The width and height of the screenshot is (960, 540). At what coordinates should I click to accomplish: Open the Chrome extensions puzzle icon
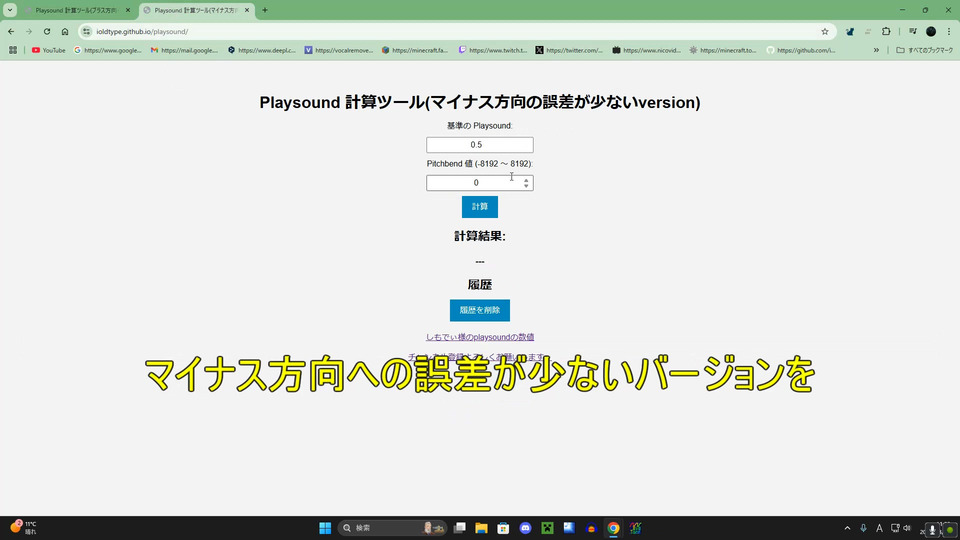coord(886,31)
